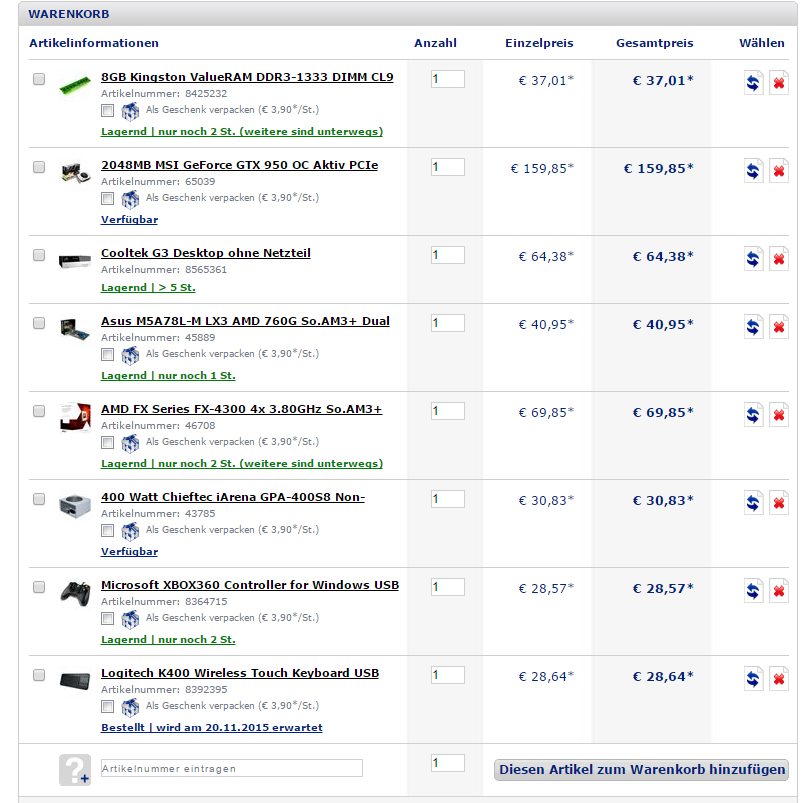Screen dimensions: 801x803
Task: Remove Cooltek G3 Desktop from cart
Action: (x=778, y=259)
